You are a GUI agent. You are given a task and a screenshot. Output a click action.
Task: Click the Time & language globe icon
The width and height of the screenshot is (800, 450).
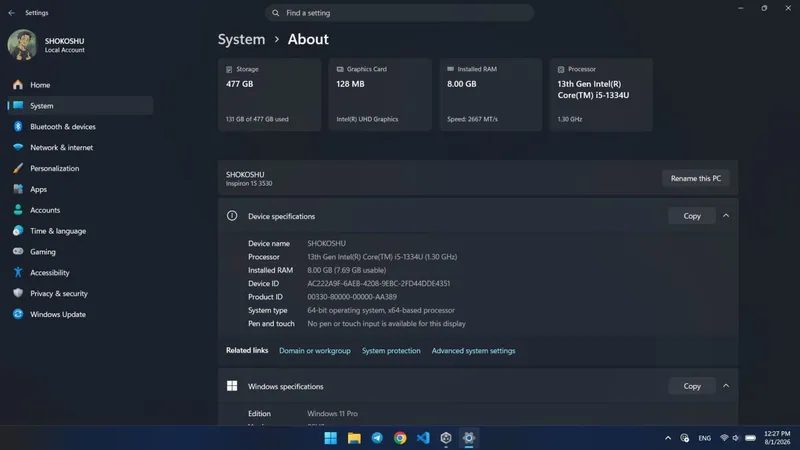click(x=18, y=231)
